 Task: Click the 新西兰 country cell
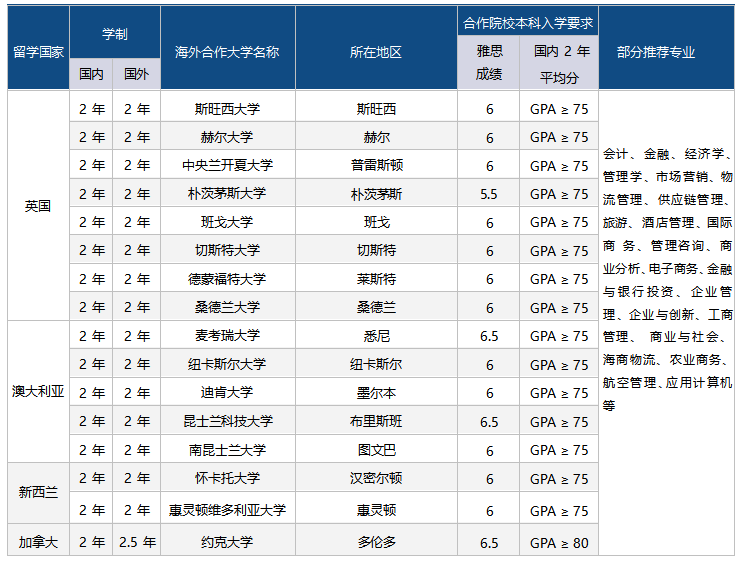38,493
